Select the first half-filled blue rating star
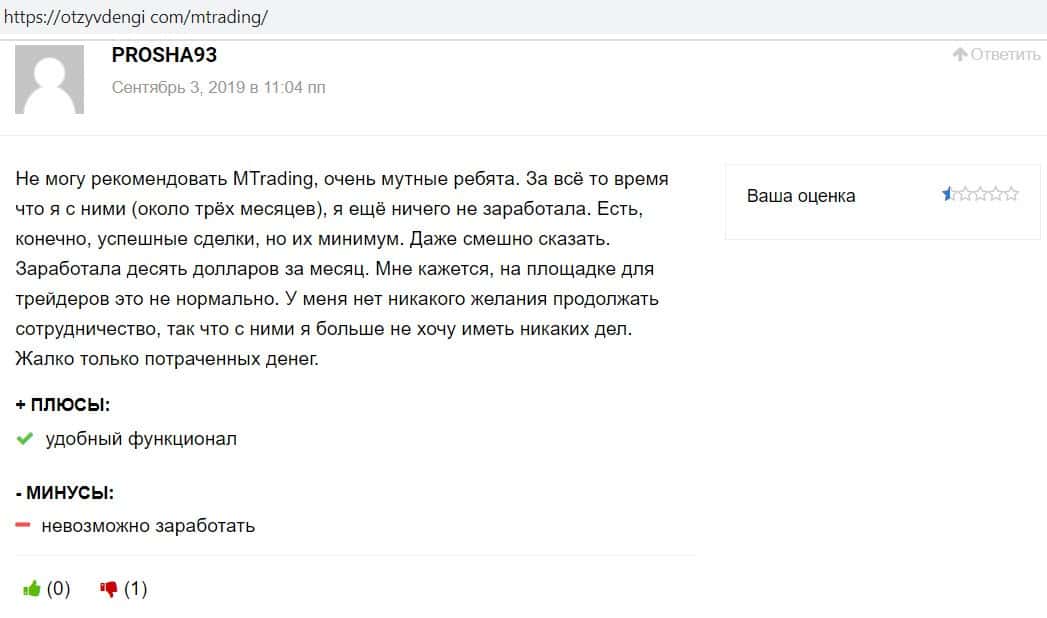This screenshot has height=618, width=1047. coord(948,195)
